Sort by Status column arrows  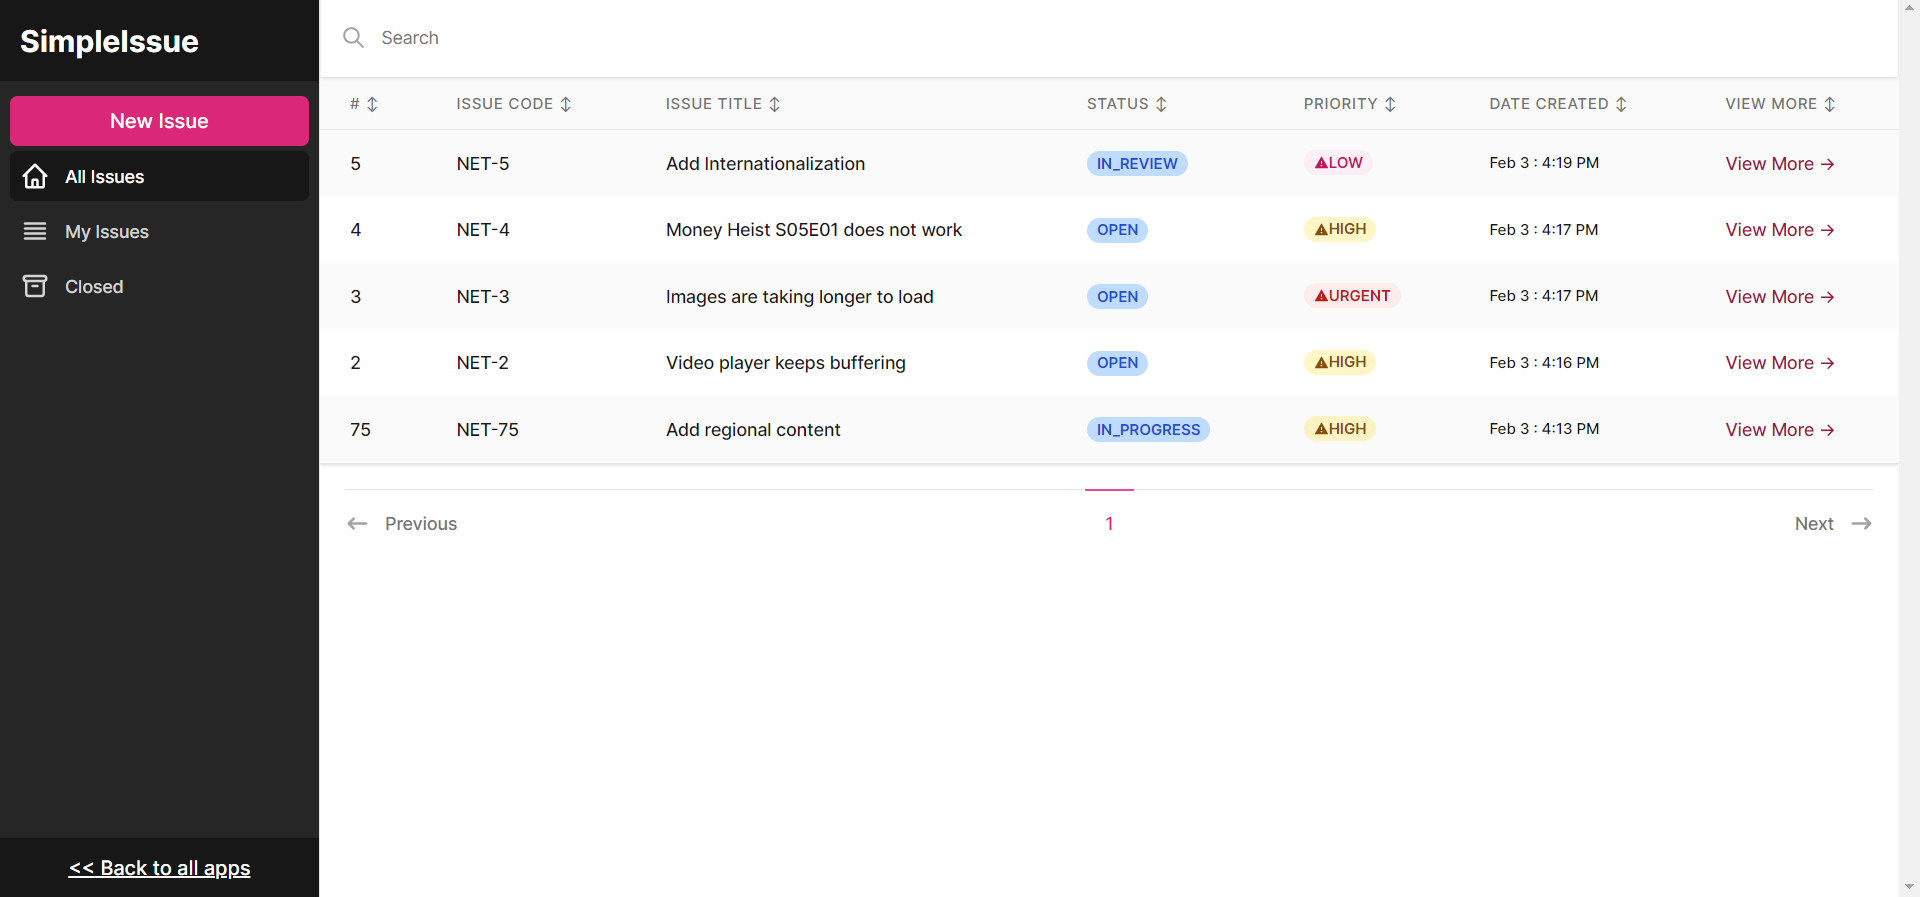(x=1161, y=104)
